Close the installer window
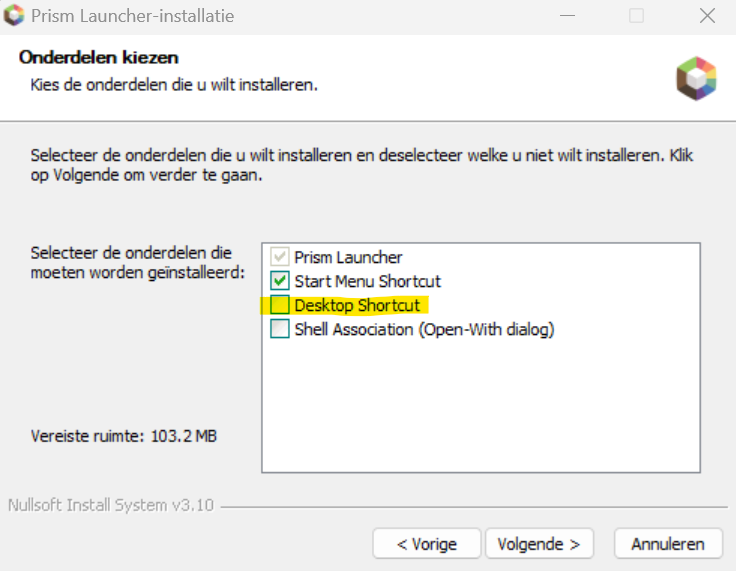Viewport: 736px width, 571px height. click(x=707, y=15)
